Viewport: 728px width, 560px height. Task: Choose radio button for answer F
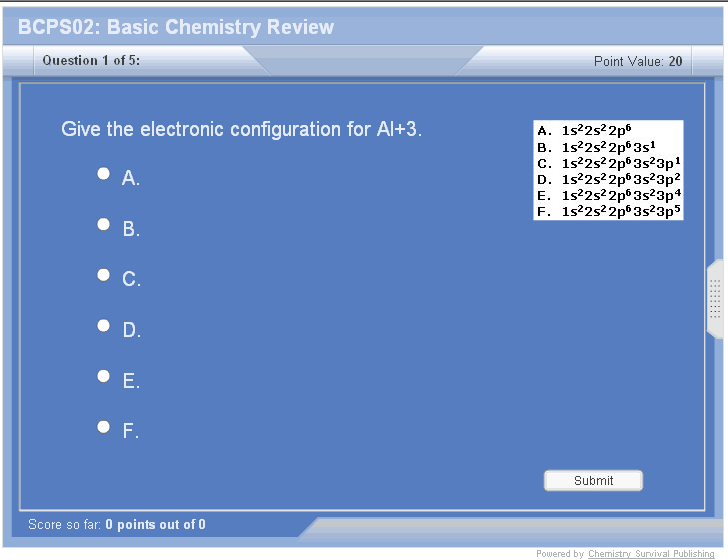coord(104,427)
